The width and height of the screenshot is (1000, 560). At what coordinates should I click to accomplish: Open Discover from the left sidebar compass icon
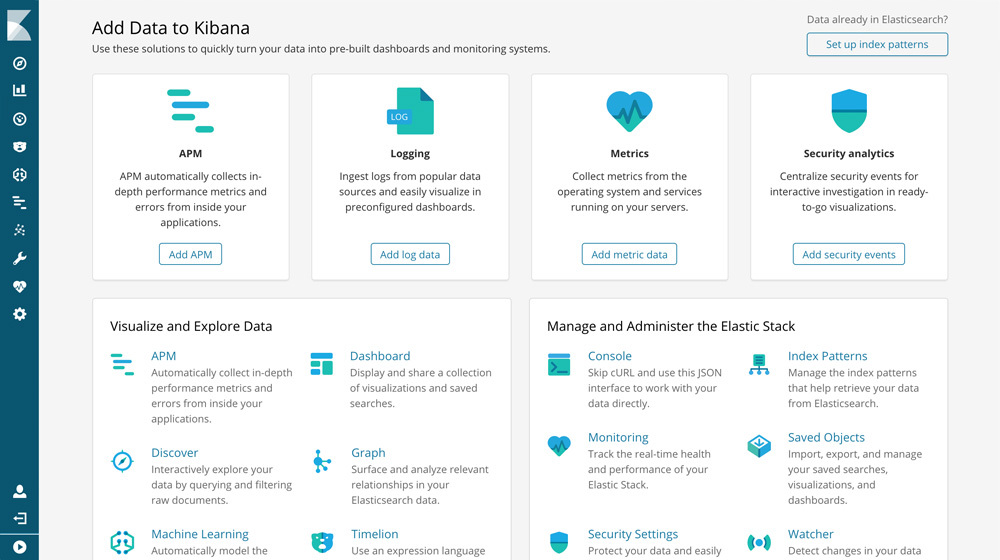tap(19, 63)
